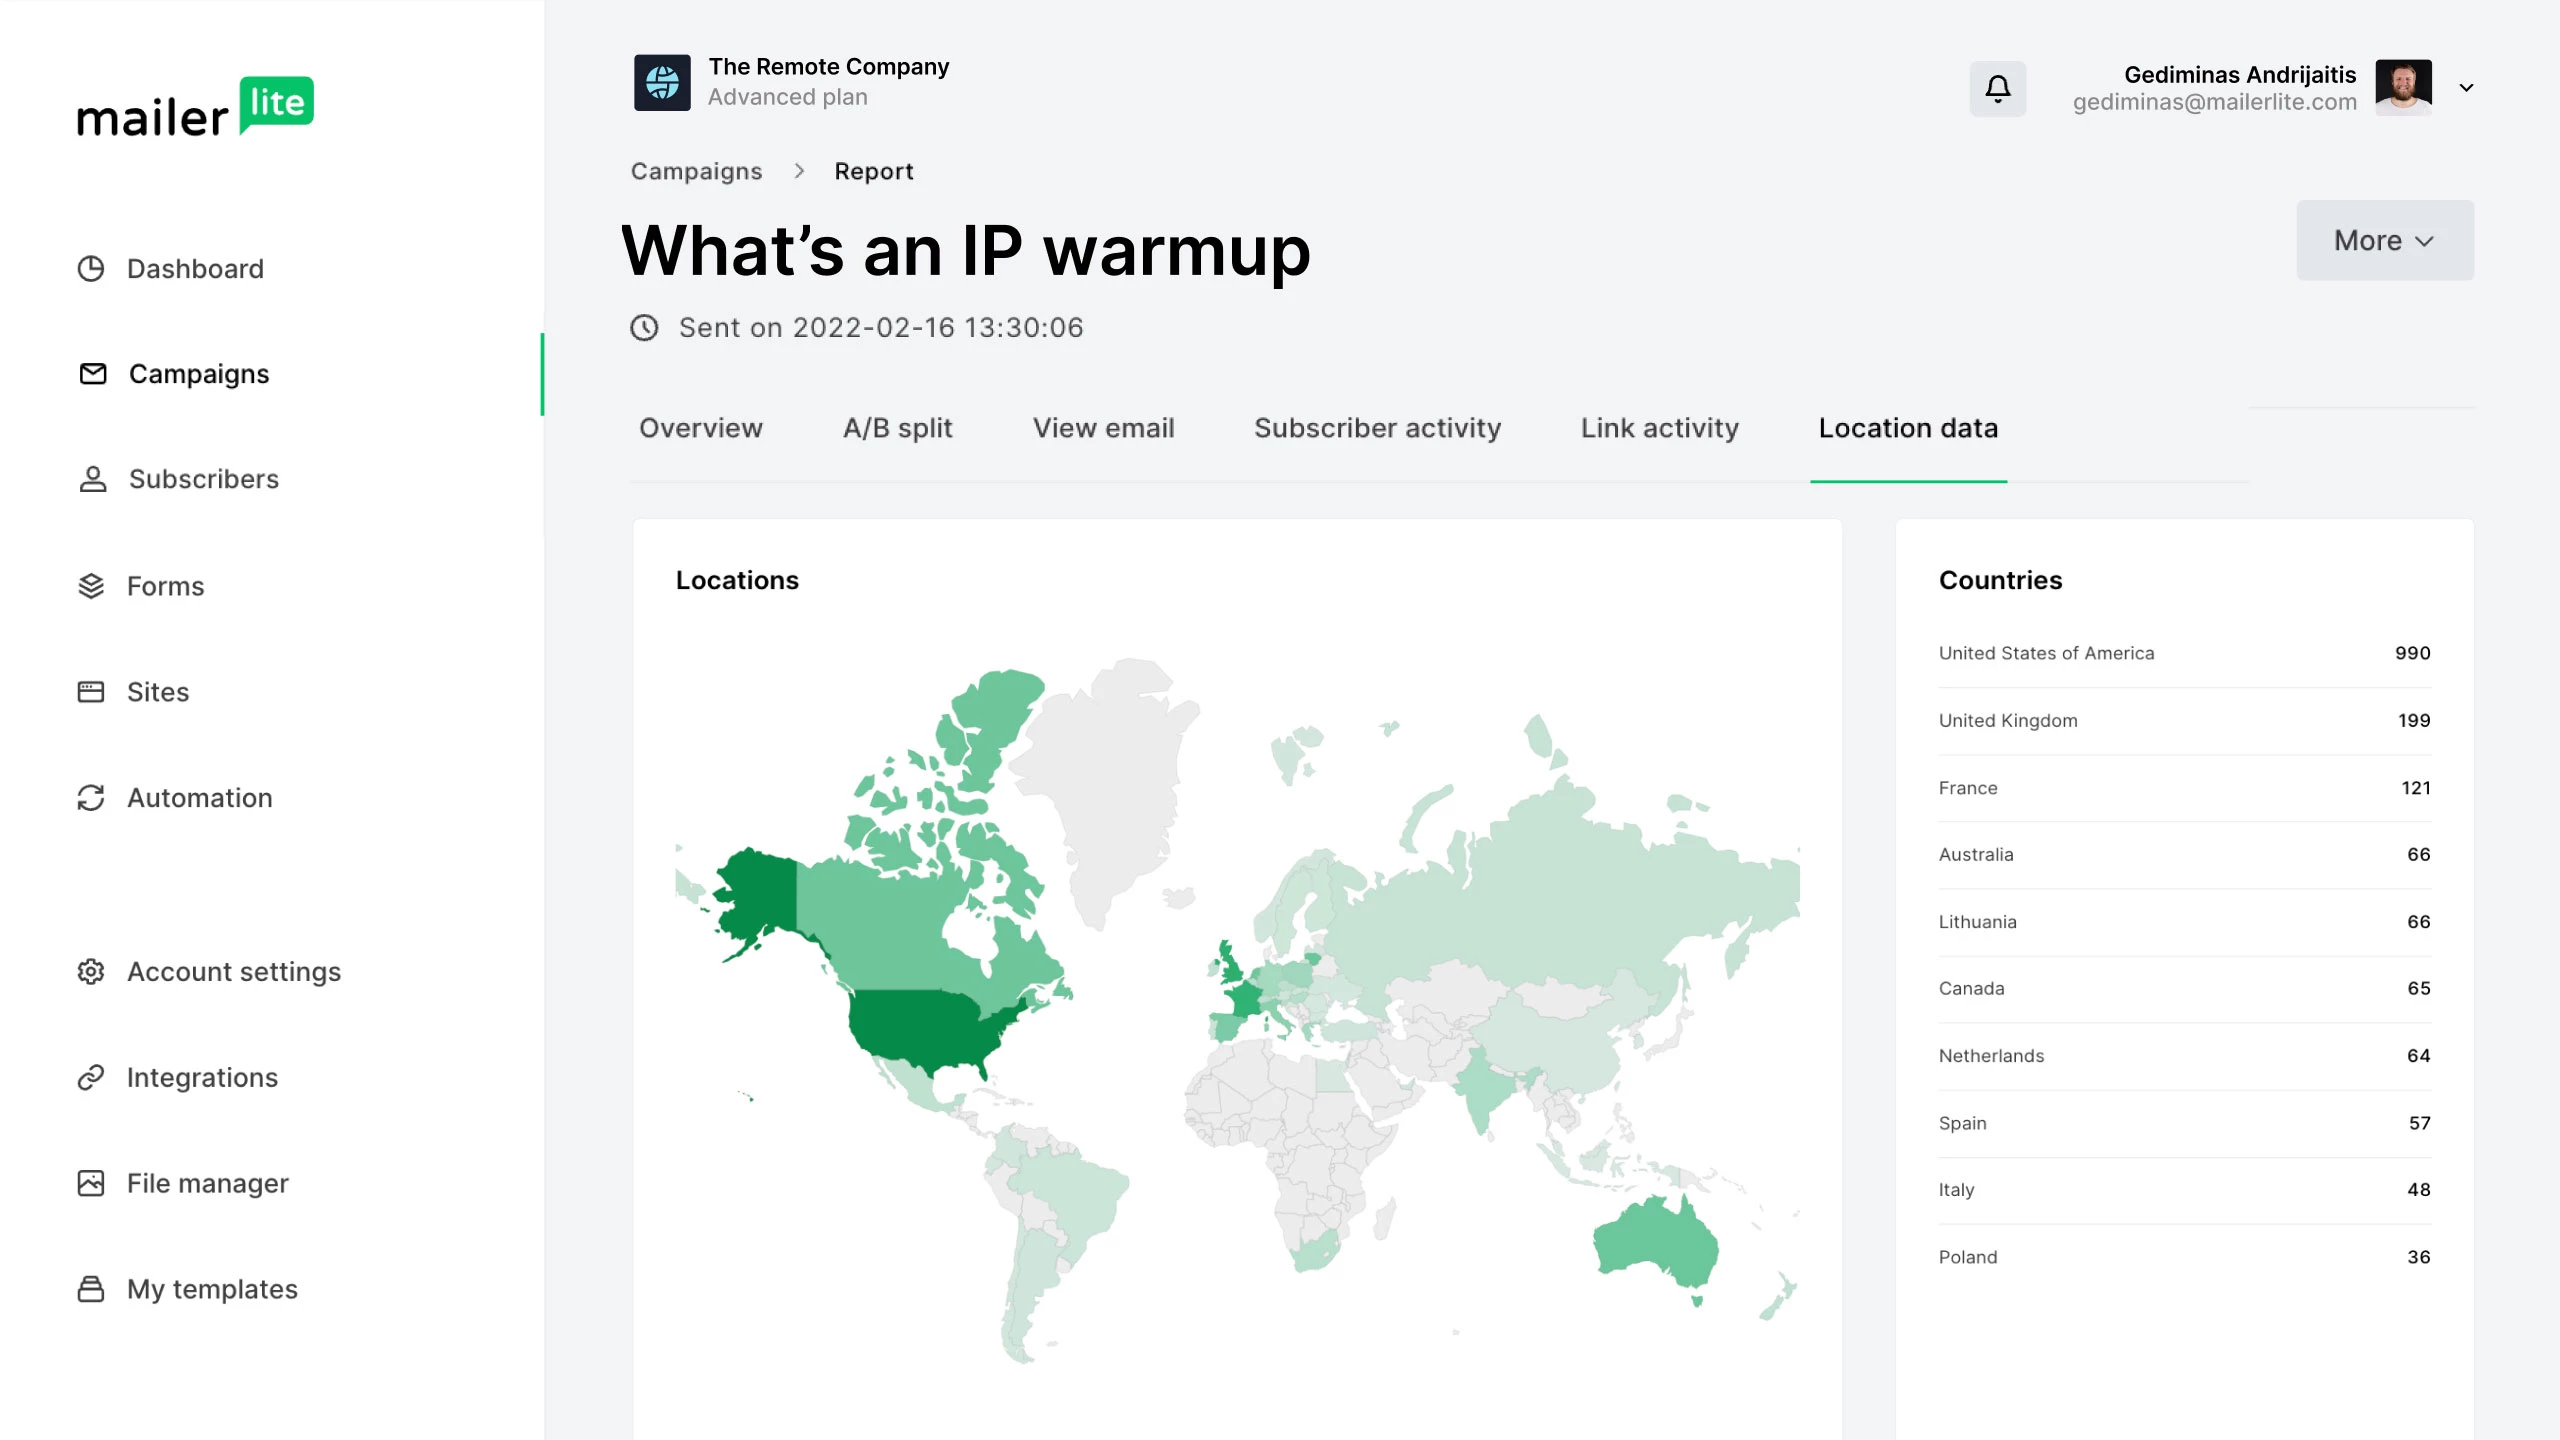Screen dimensions: 2560x1440
Task: Click the breadcrumb chevron after Campaigns
Action: click(x=799, y=171)
